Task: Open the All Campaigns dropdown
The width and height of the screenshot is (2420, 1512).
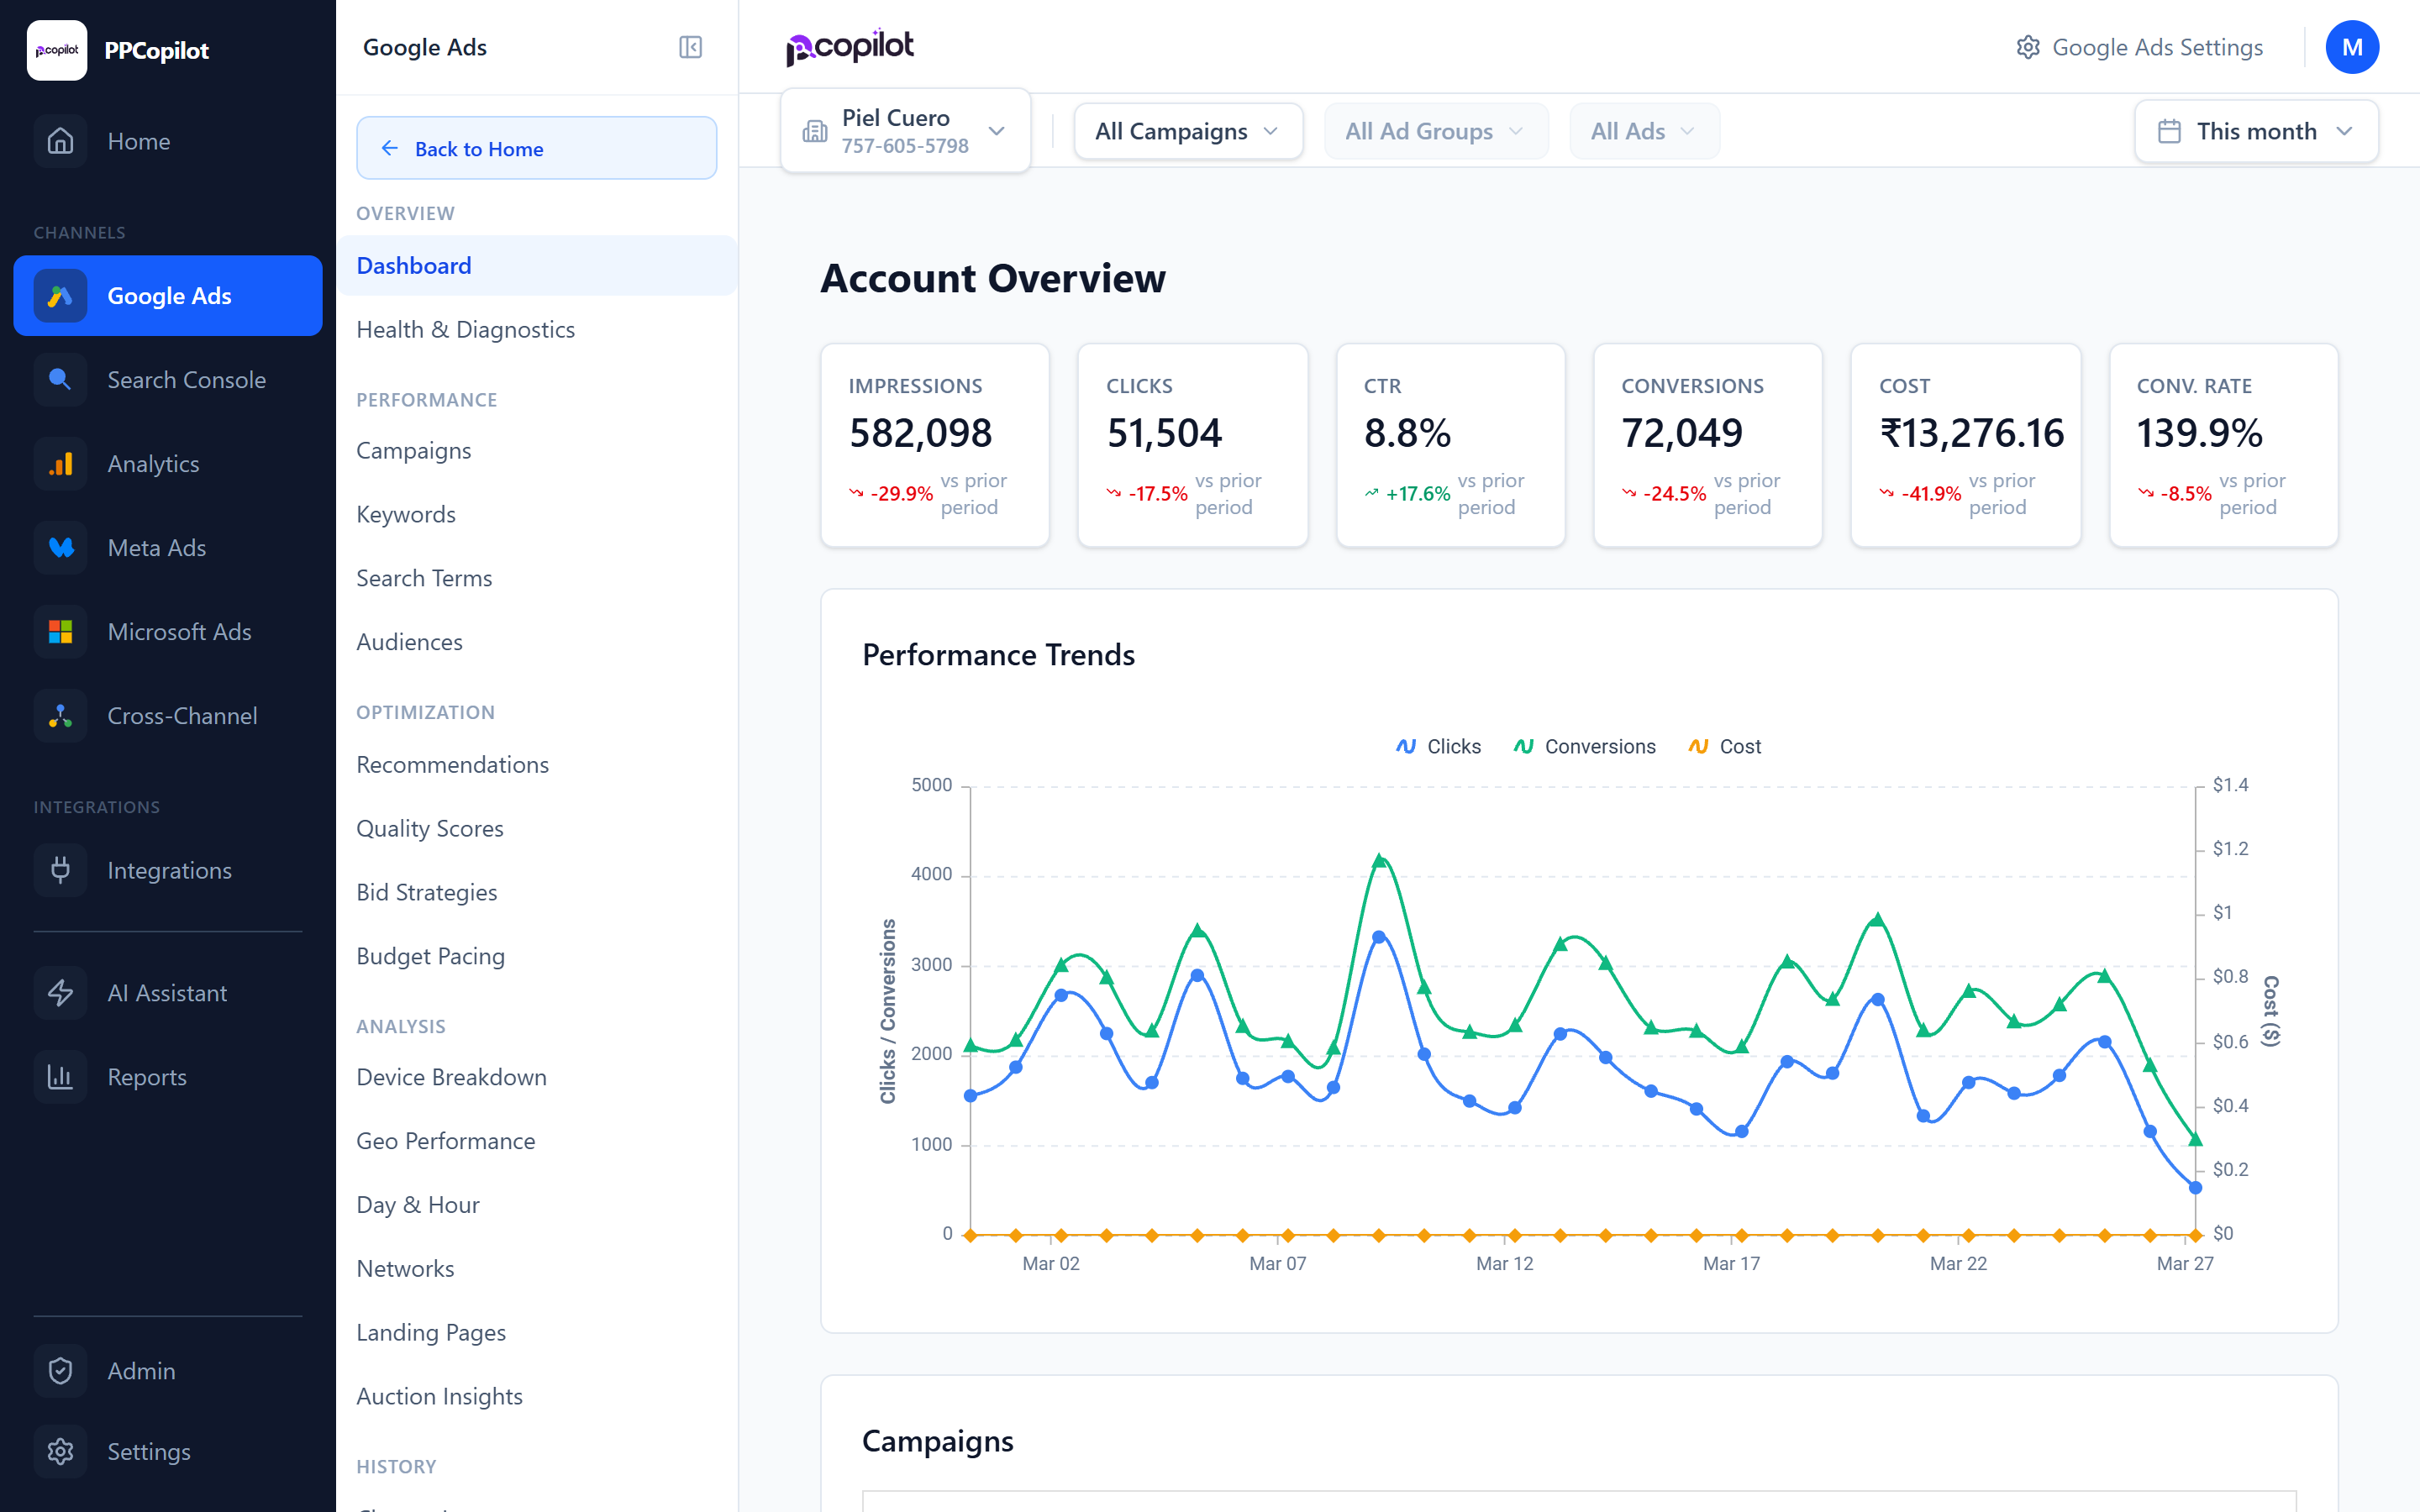Action: tap(1188, 130)
